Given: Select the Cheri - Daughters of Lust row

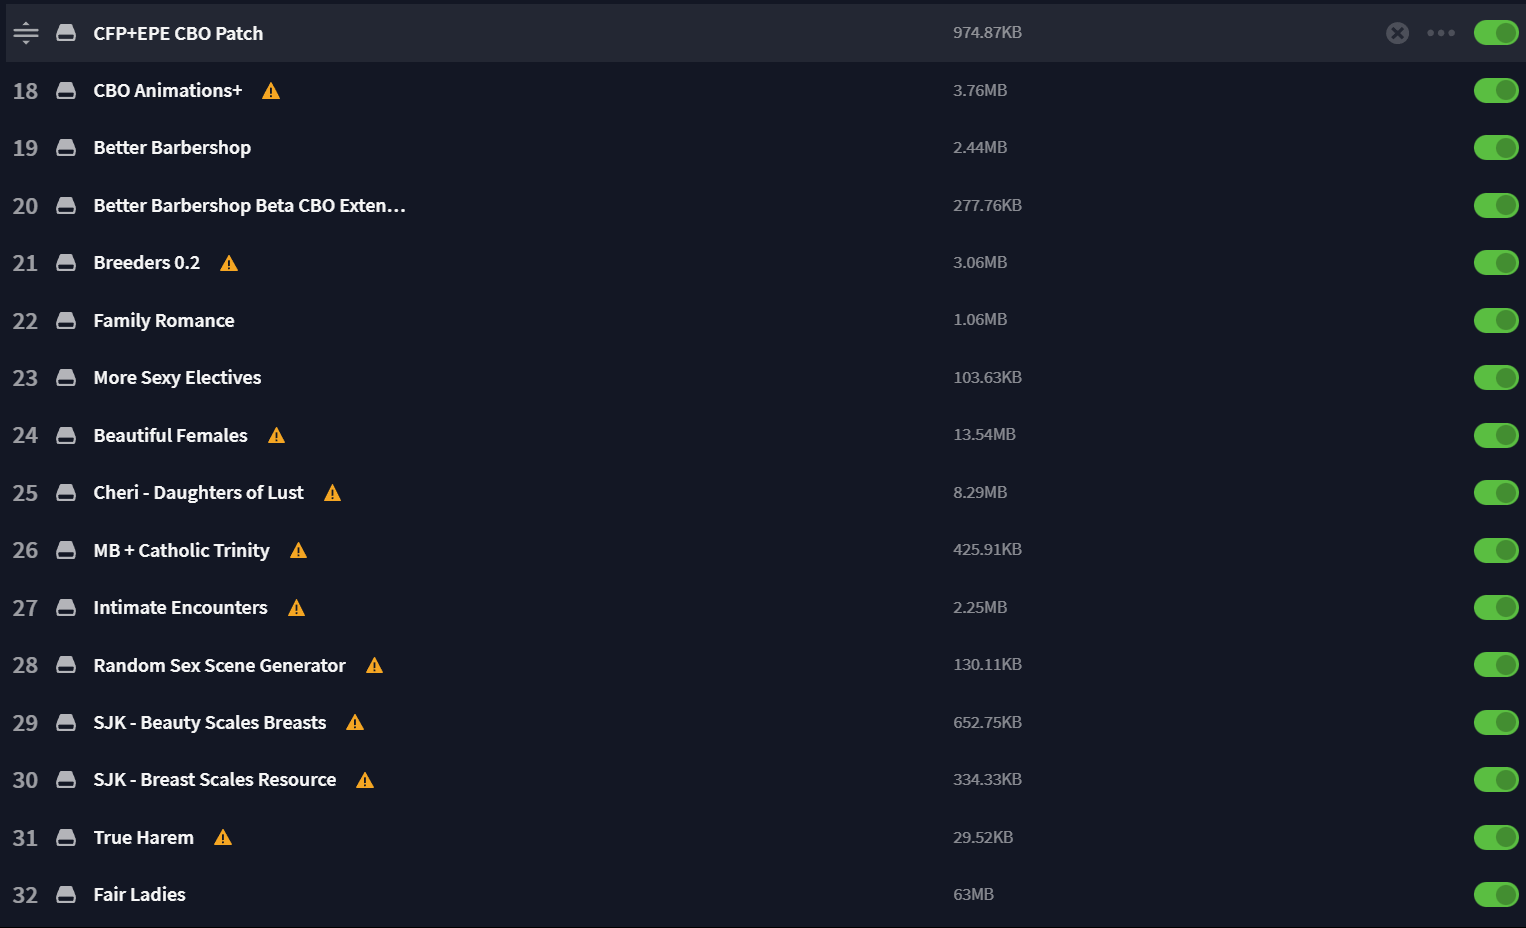Looking at the screenshot, I should 763,493.
